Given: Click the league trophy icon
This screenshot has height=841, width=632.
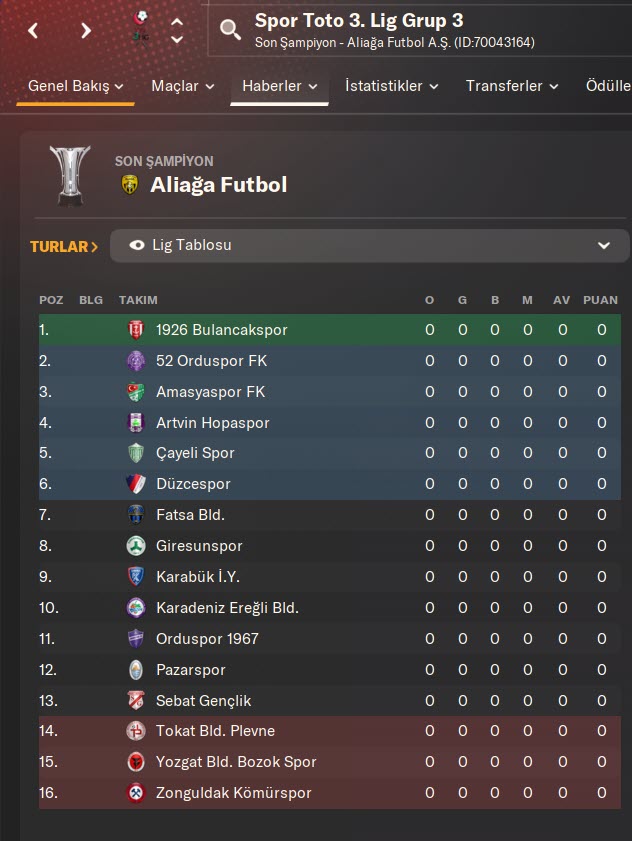Looking at the screenshot, I should (x=70, y=176).
